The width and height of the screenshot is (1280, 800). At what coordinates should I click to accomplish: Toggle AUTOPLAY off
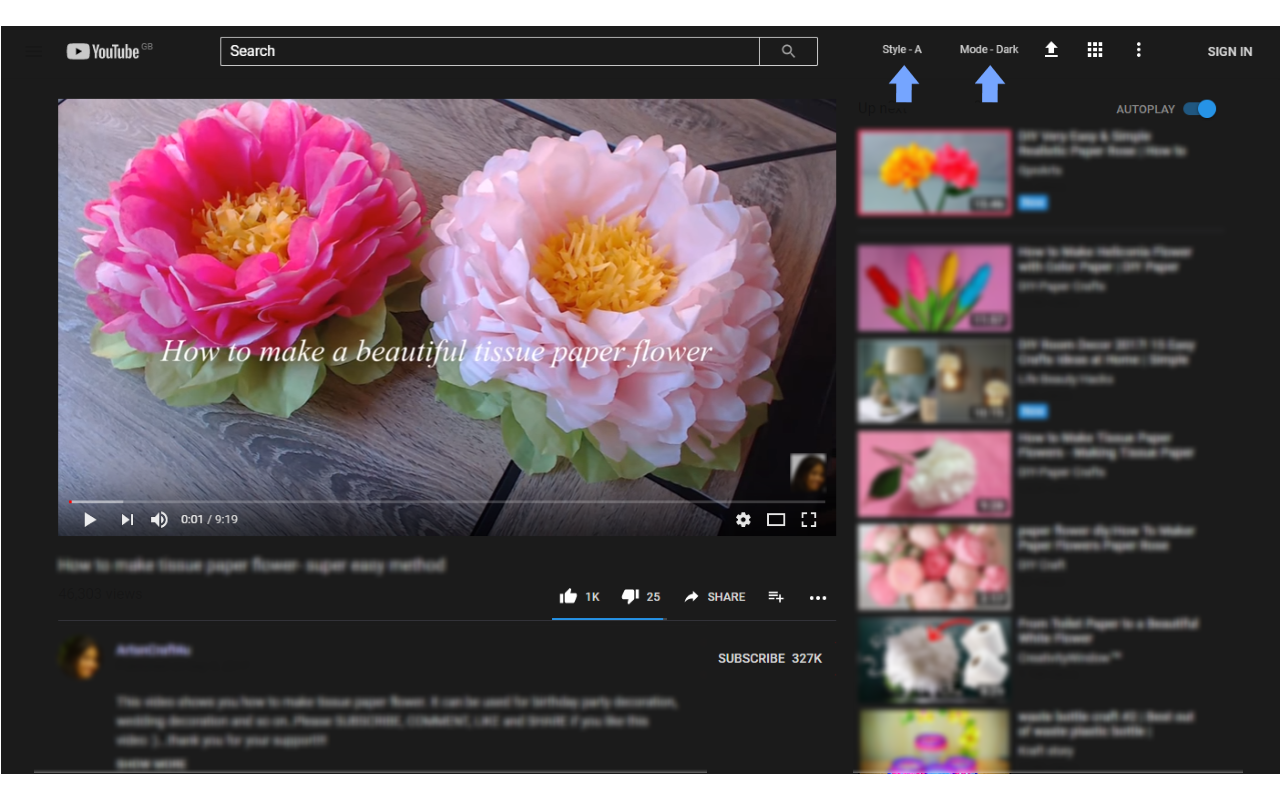pyautogui.click(x=1199, y=108)
